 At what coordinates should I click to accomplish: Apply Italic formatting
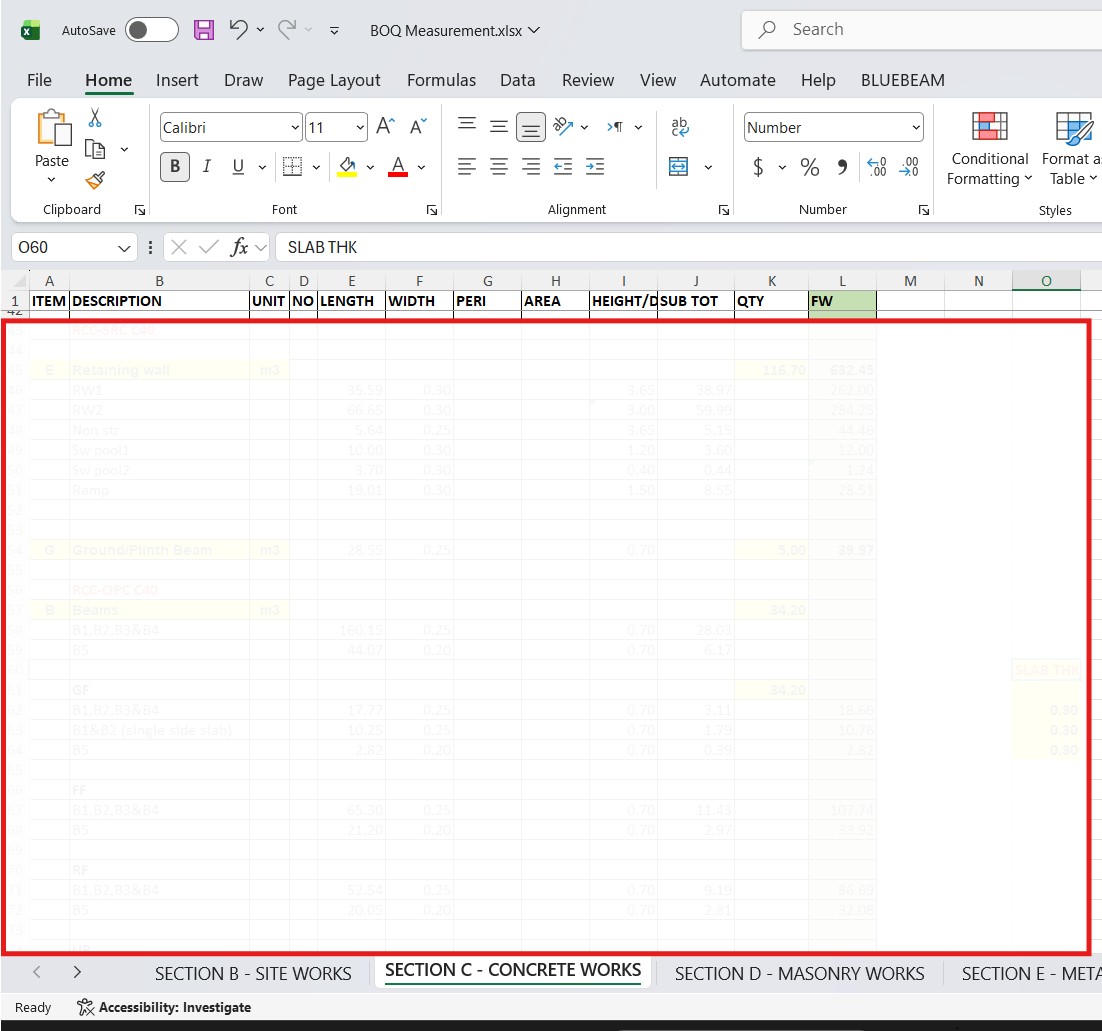pyautogui.click(x=207, y=167)
